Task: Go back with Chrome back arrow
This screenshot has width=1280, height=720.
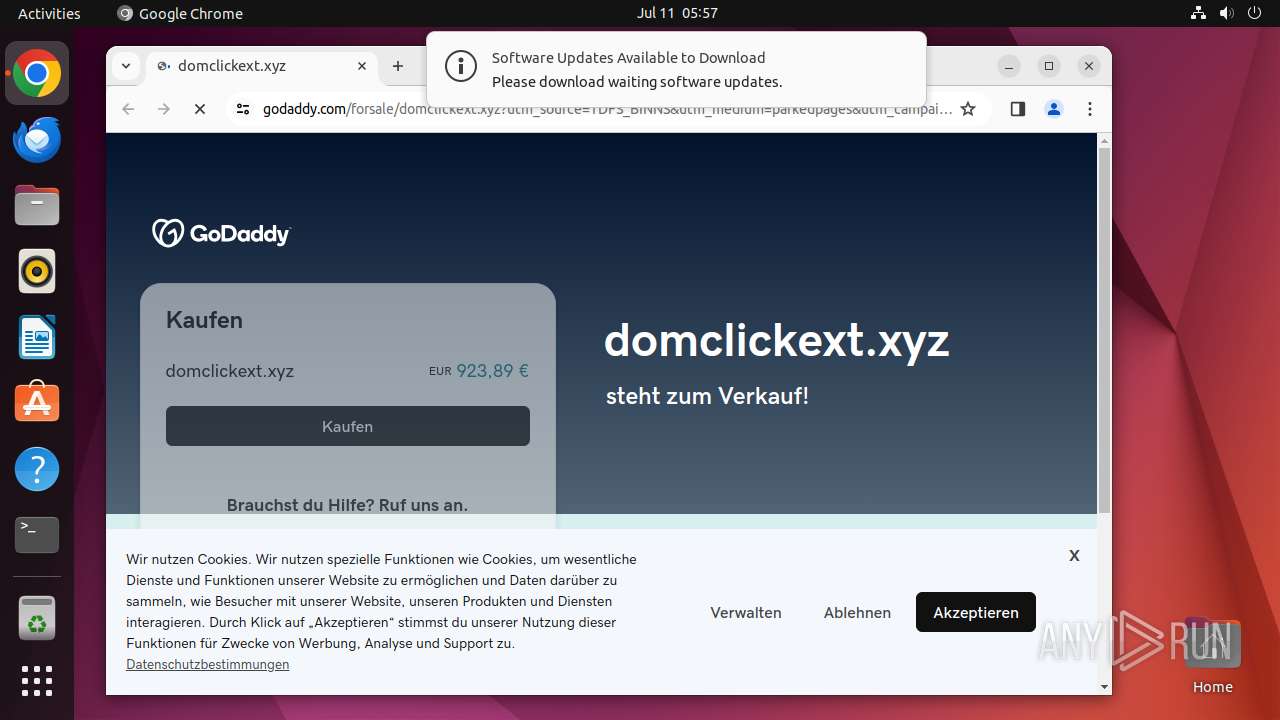Action: coord(128,109)
